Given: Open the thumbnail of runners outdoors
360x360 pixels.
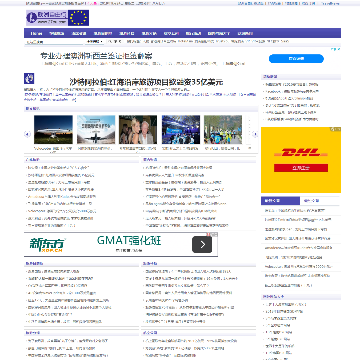Looking at the screenshot, I should click(223, 130).
